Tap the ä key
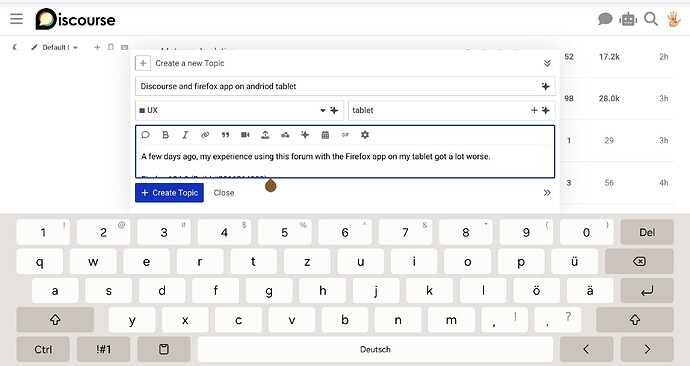Viewport: 690px width, 366px height. pos(590,291)
